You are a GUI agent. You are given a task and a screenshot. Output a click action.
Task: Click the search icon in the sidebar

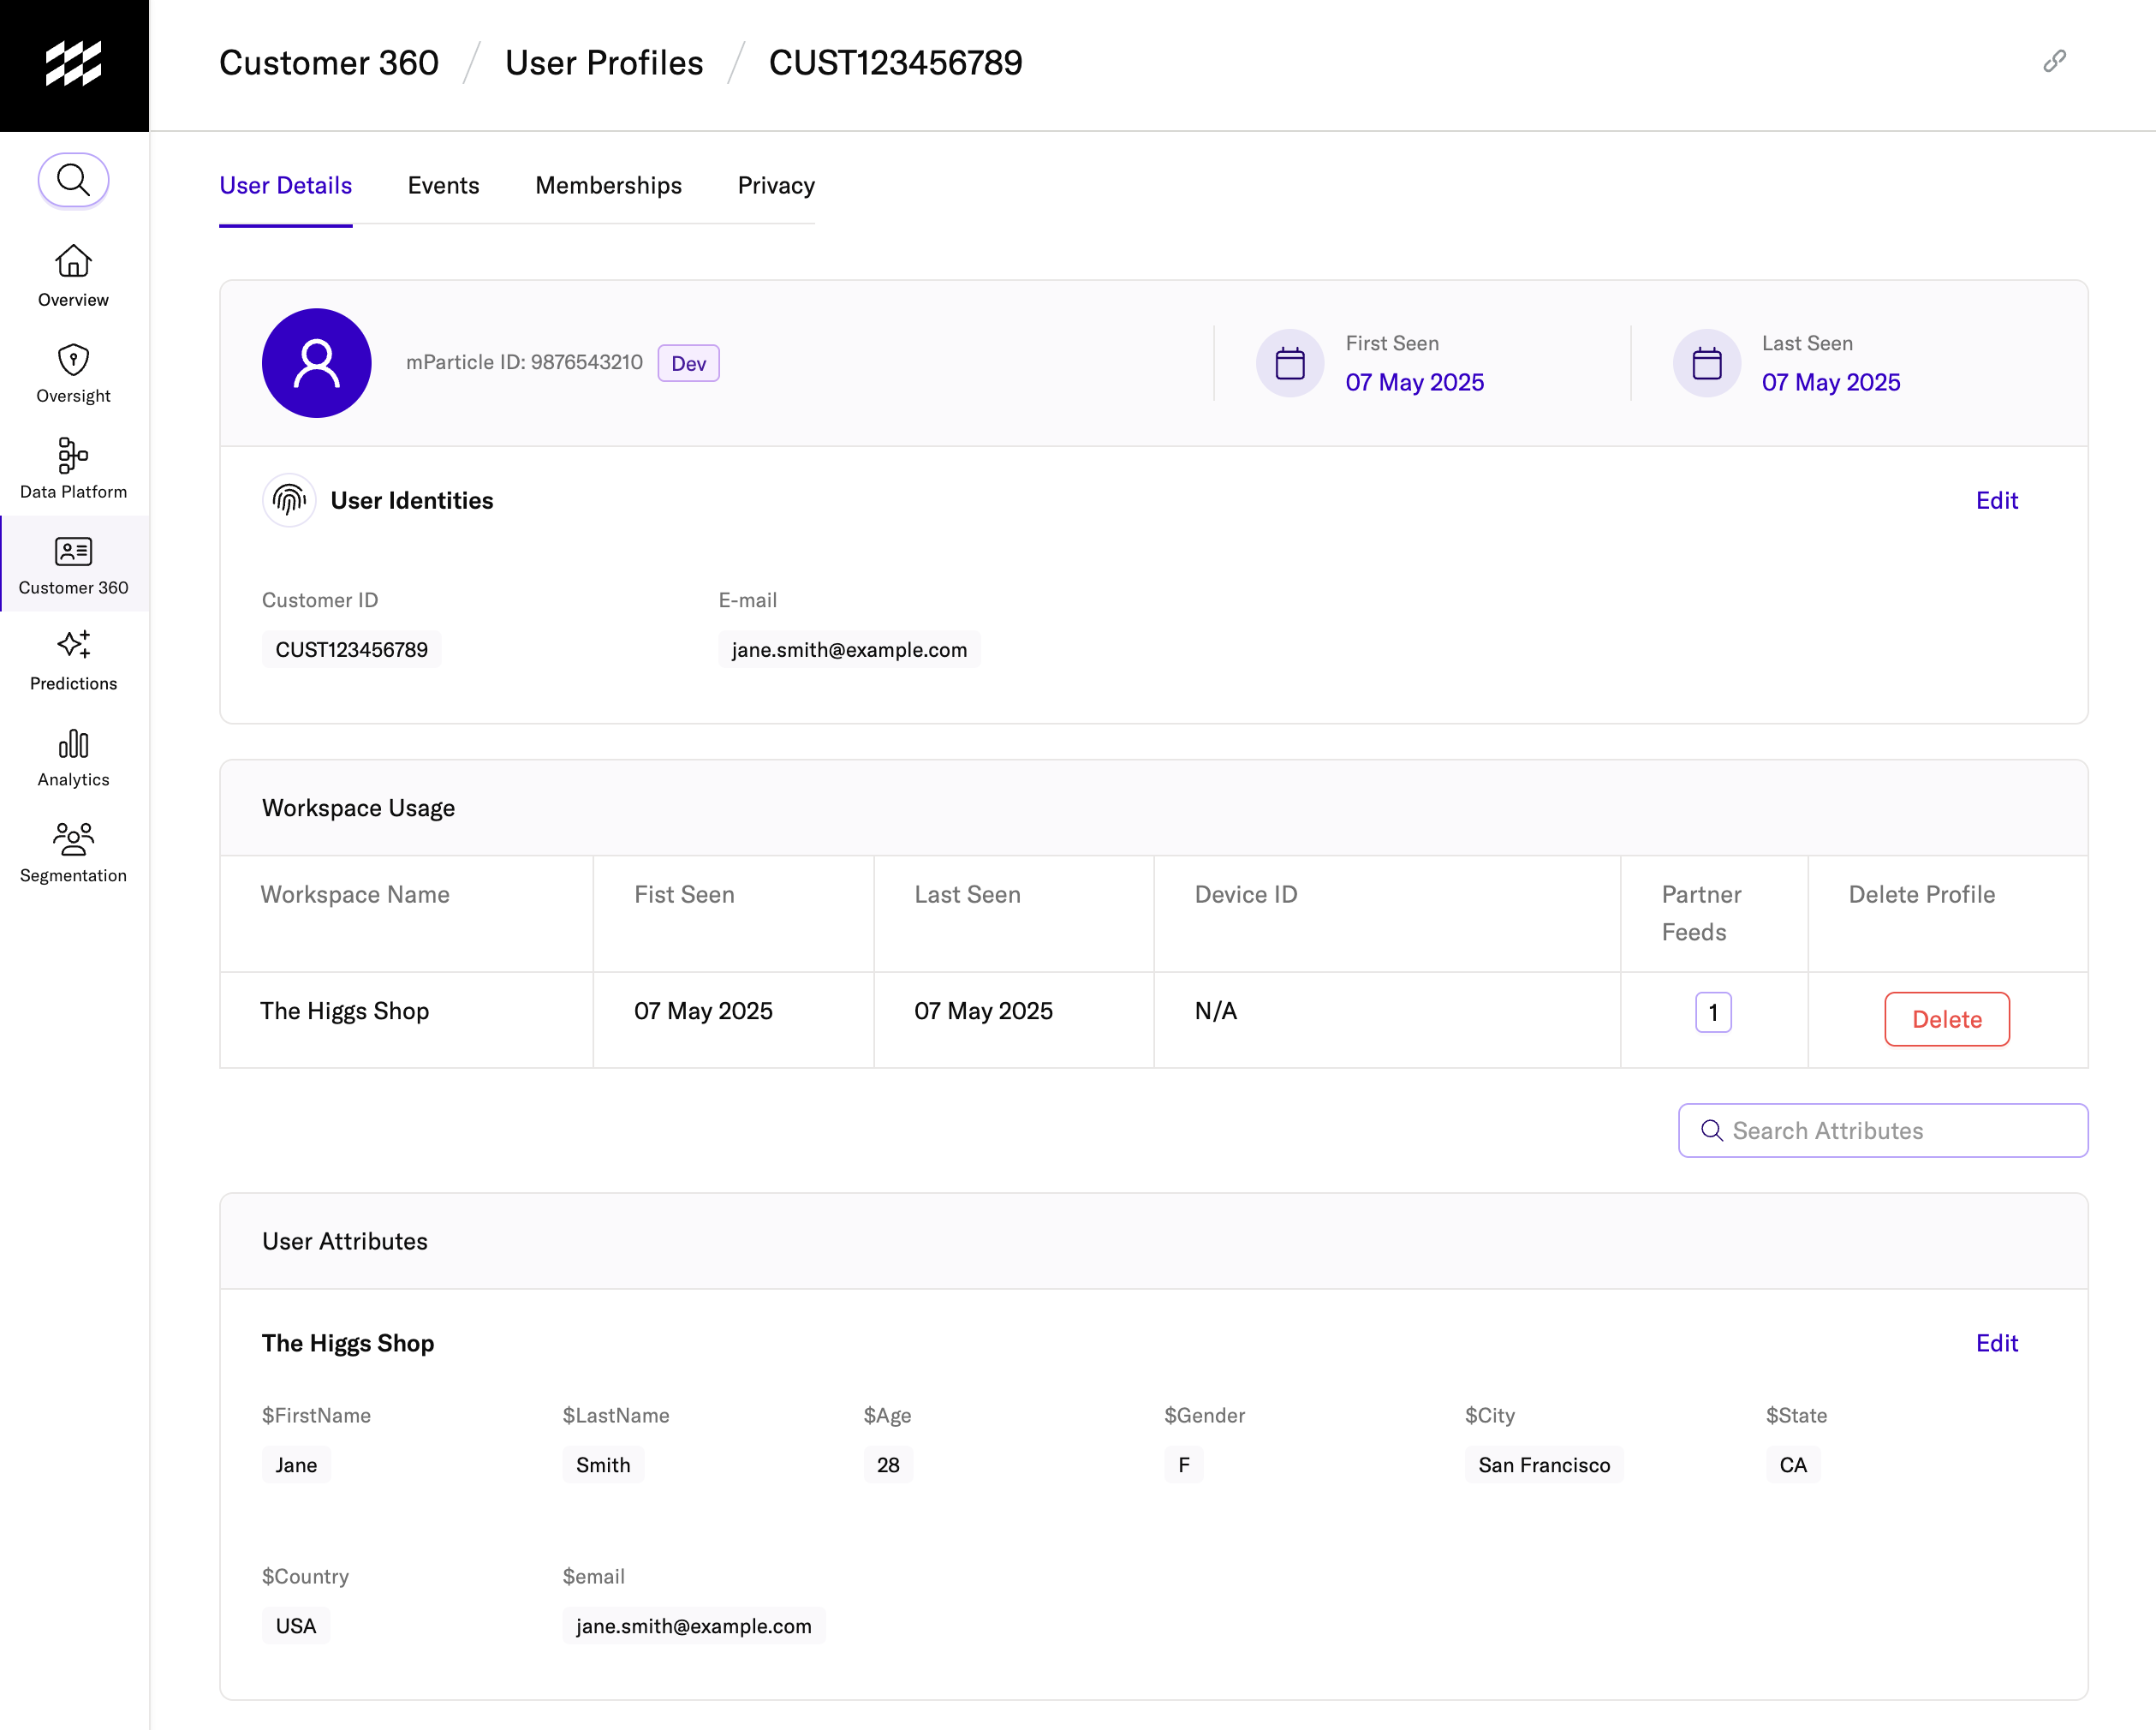tap(73, 181)
